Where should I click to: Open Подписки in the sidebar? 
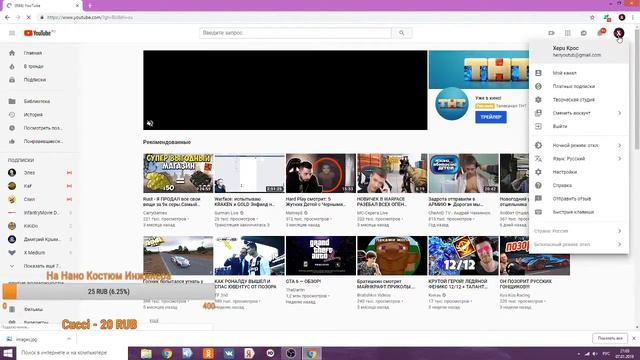pos(40,80)
